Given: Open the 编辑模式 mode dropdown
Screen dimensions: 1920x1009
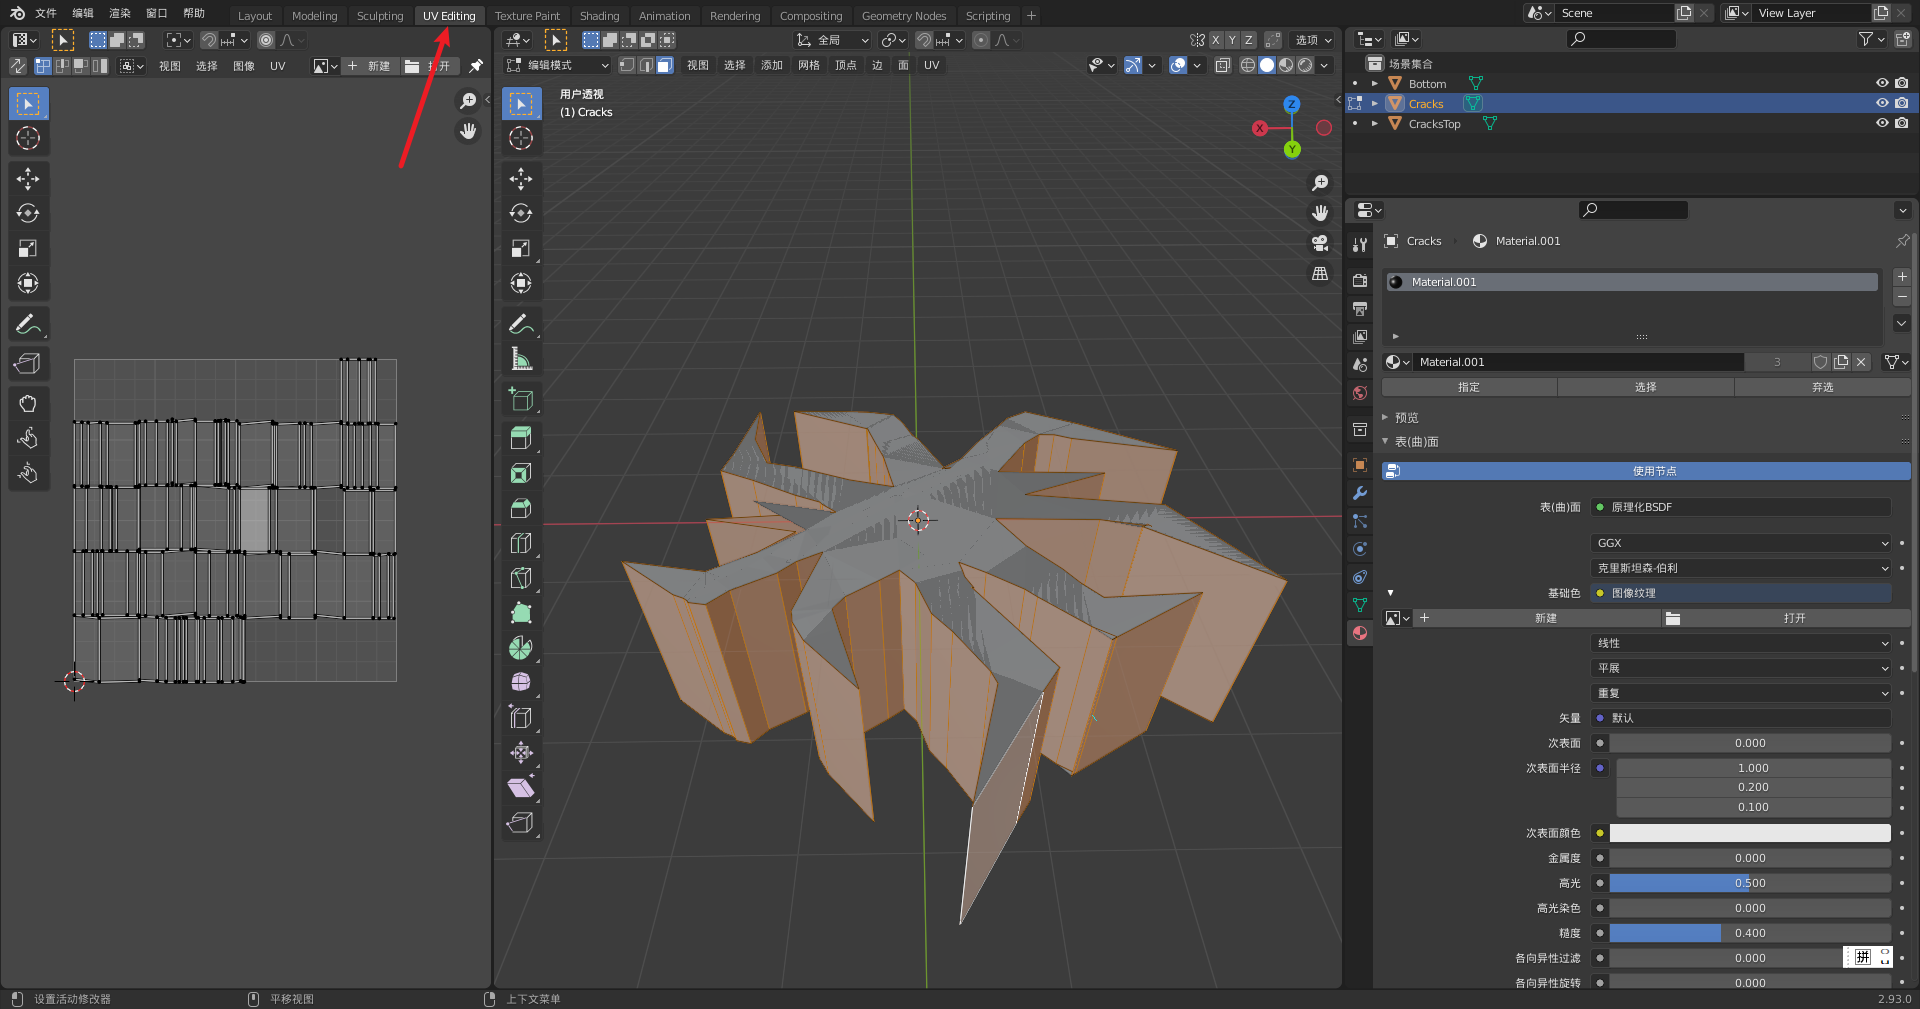Looking at the screenshot, I should click(x=557, y=65).
